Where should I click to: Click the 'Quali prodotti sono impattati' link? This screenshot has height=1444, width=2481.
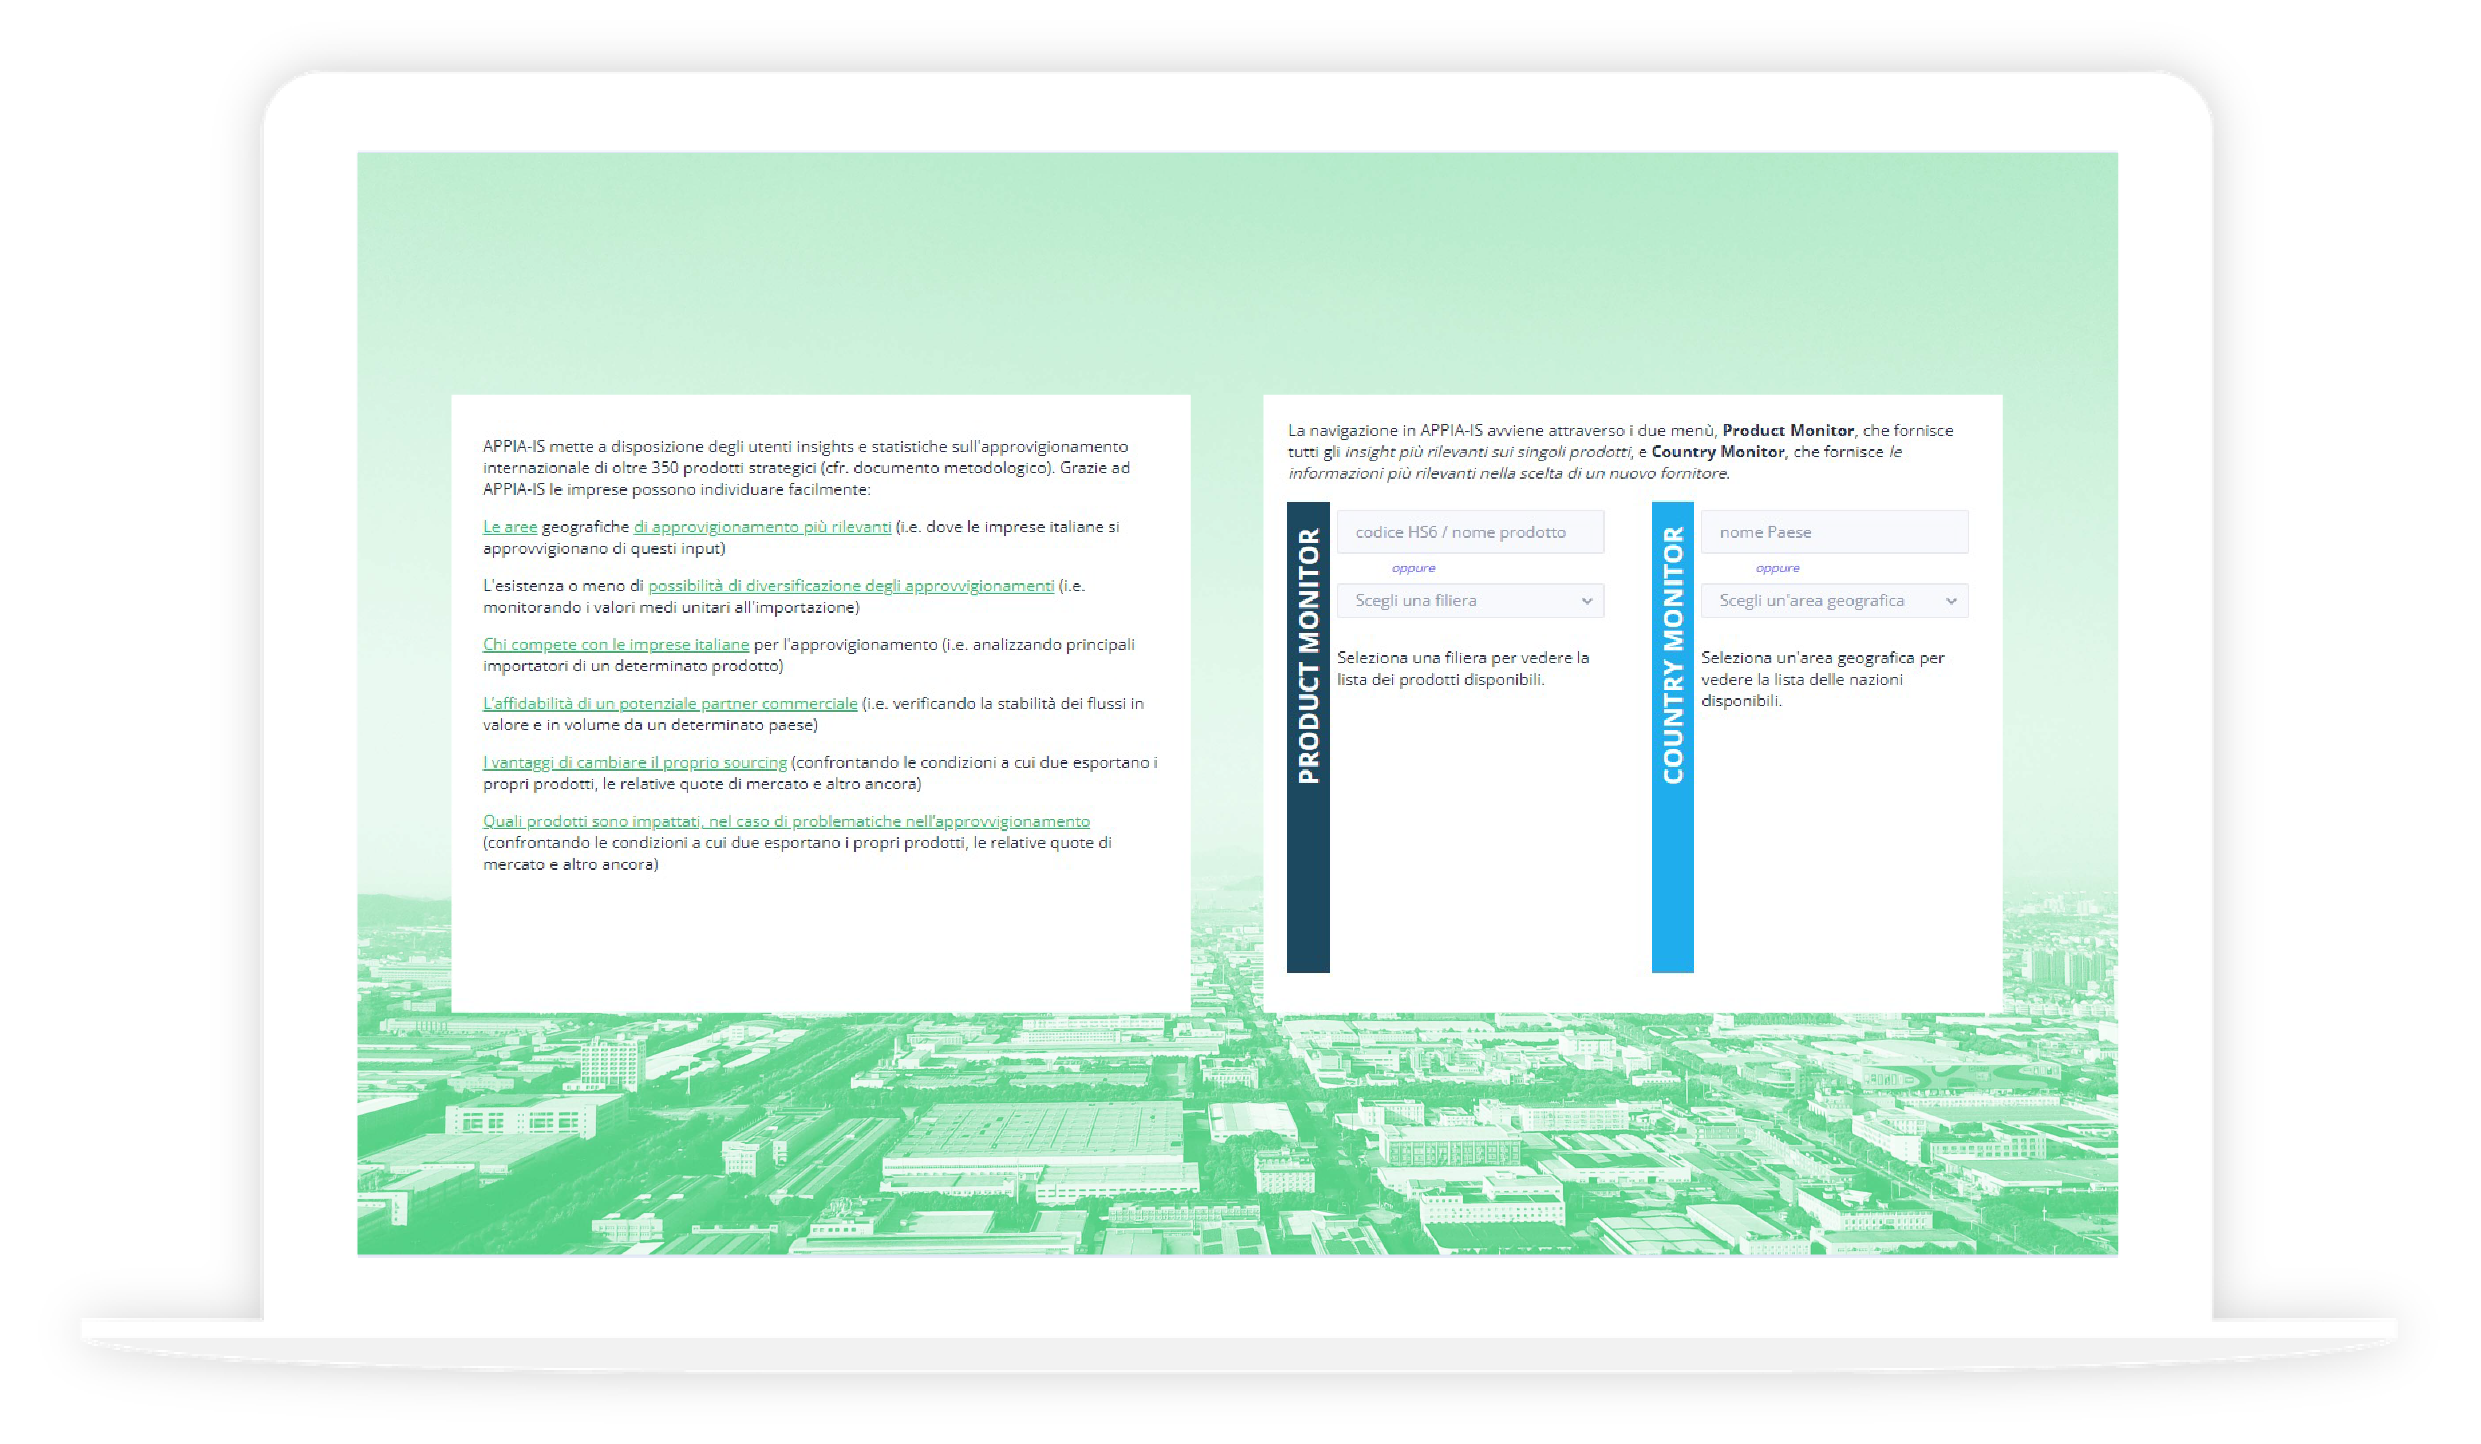click(x=786, y=822)
